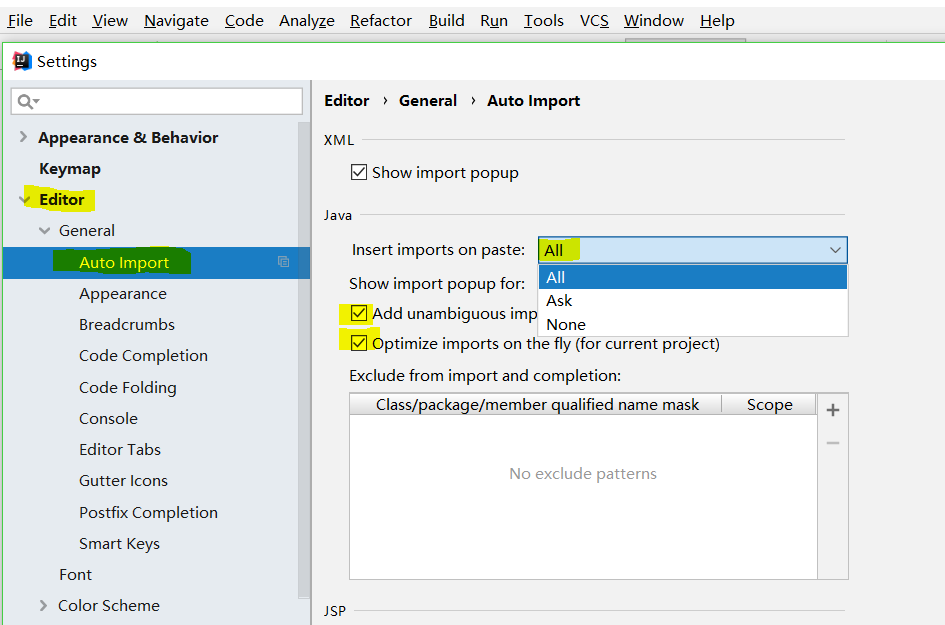This screenshot has height=625, width=945.
Task: Open the Window menu
Action: pos(654,20)
